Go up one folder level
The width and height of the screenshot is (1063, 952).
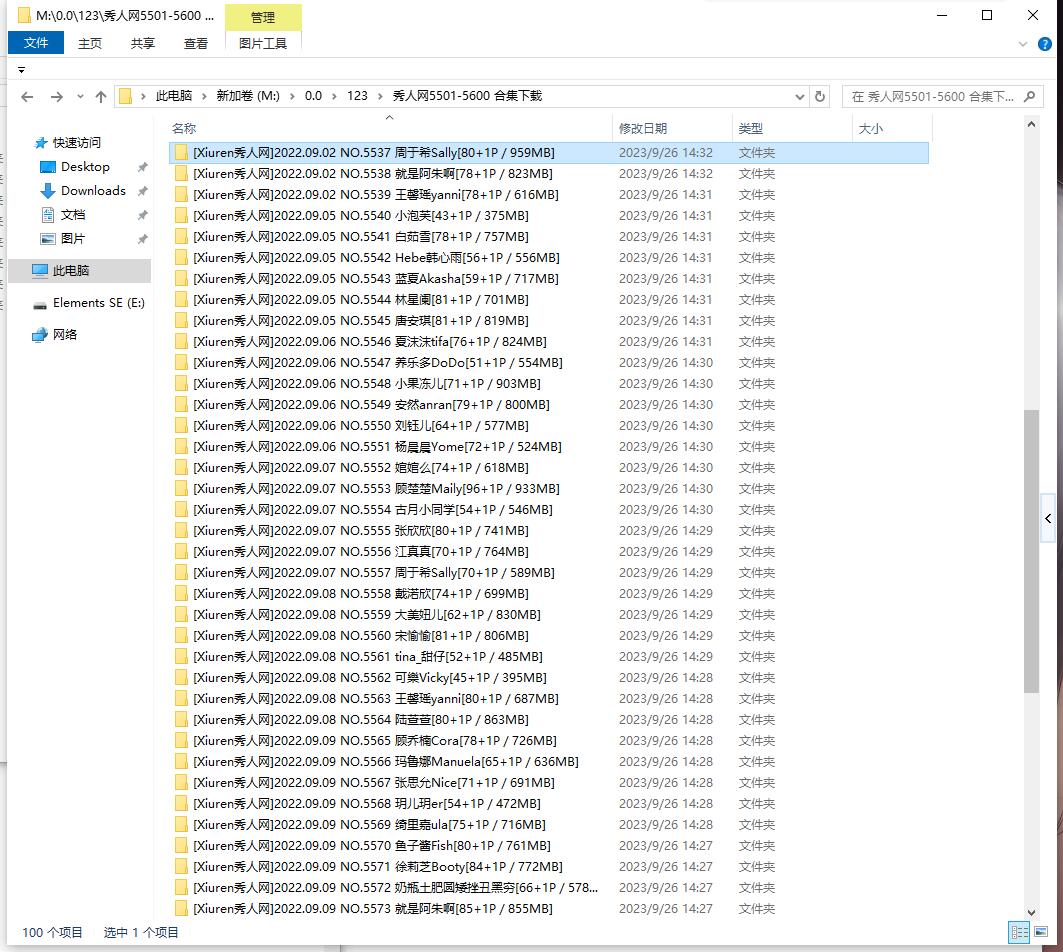(101, 97)
